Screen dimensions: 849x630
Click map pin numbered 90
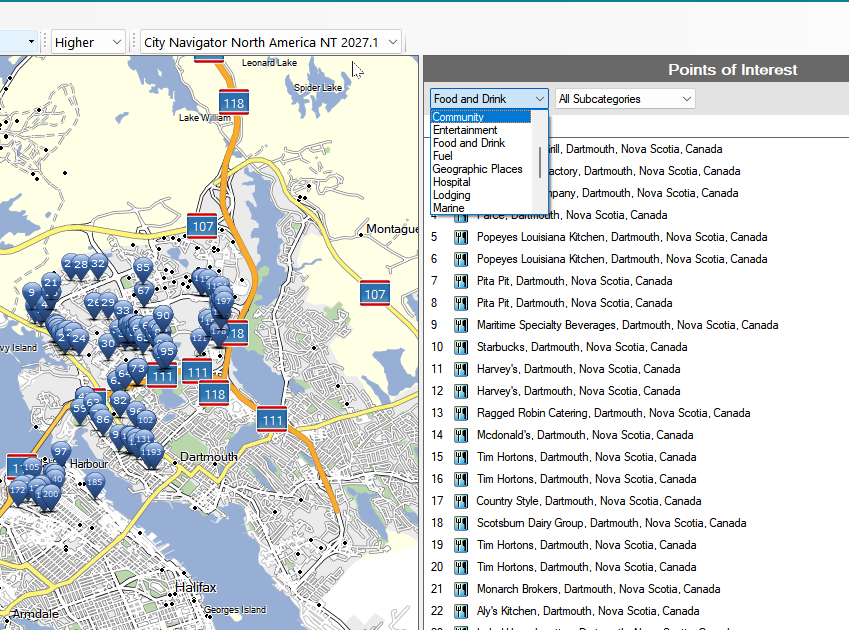162,316
